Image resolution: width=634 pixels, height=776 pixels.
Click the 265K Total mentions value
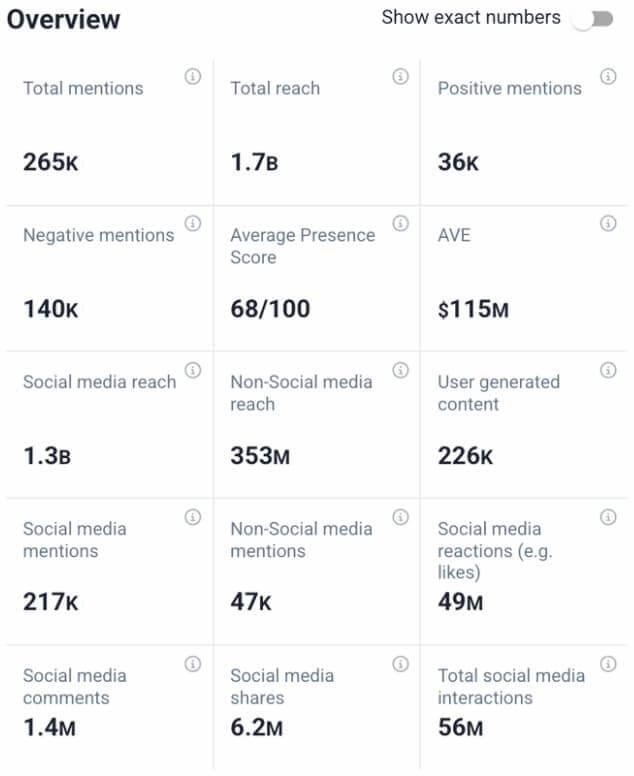(51, 162)
